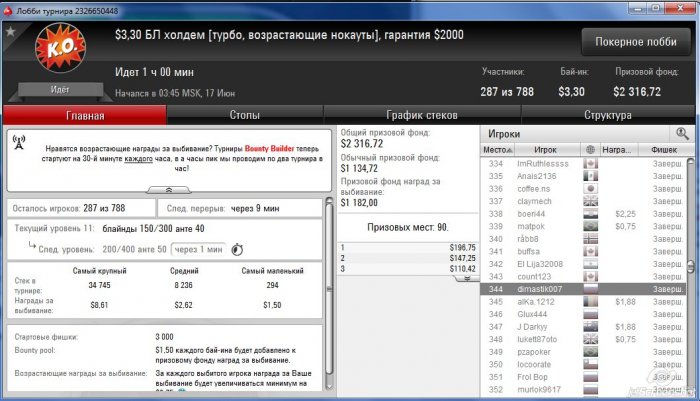Click flag icon next to råbb8
Screen dimensions: 700x401
pyautogui.click(x=590, y=239)
